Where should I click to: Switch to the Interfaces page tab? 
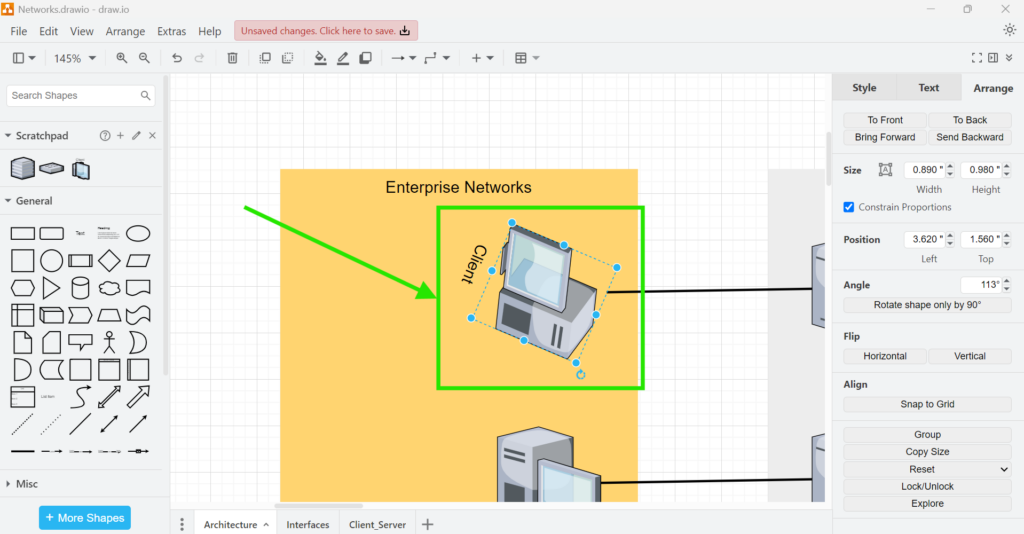pos(308,524)
